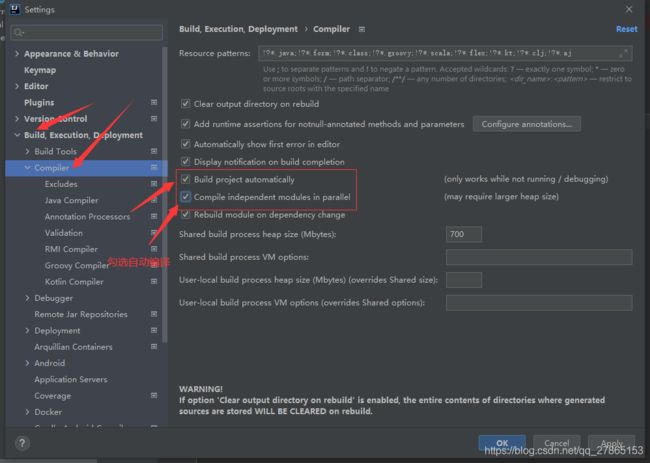Collapse the Build, Execution, Deployment section
Image resolution: width=650 pixels, height=463 pixels.
pos(17,135)
